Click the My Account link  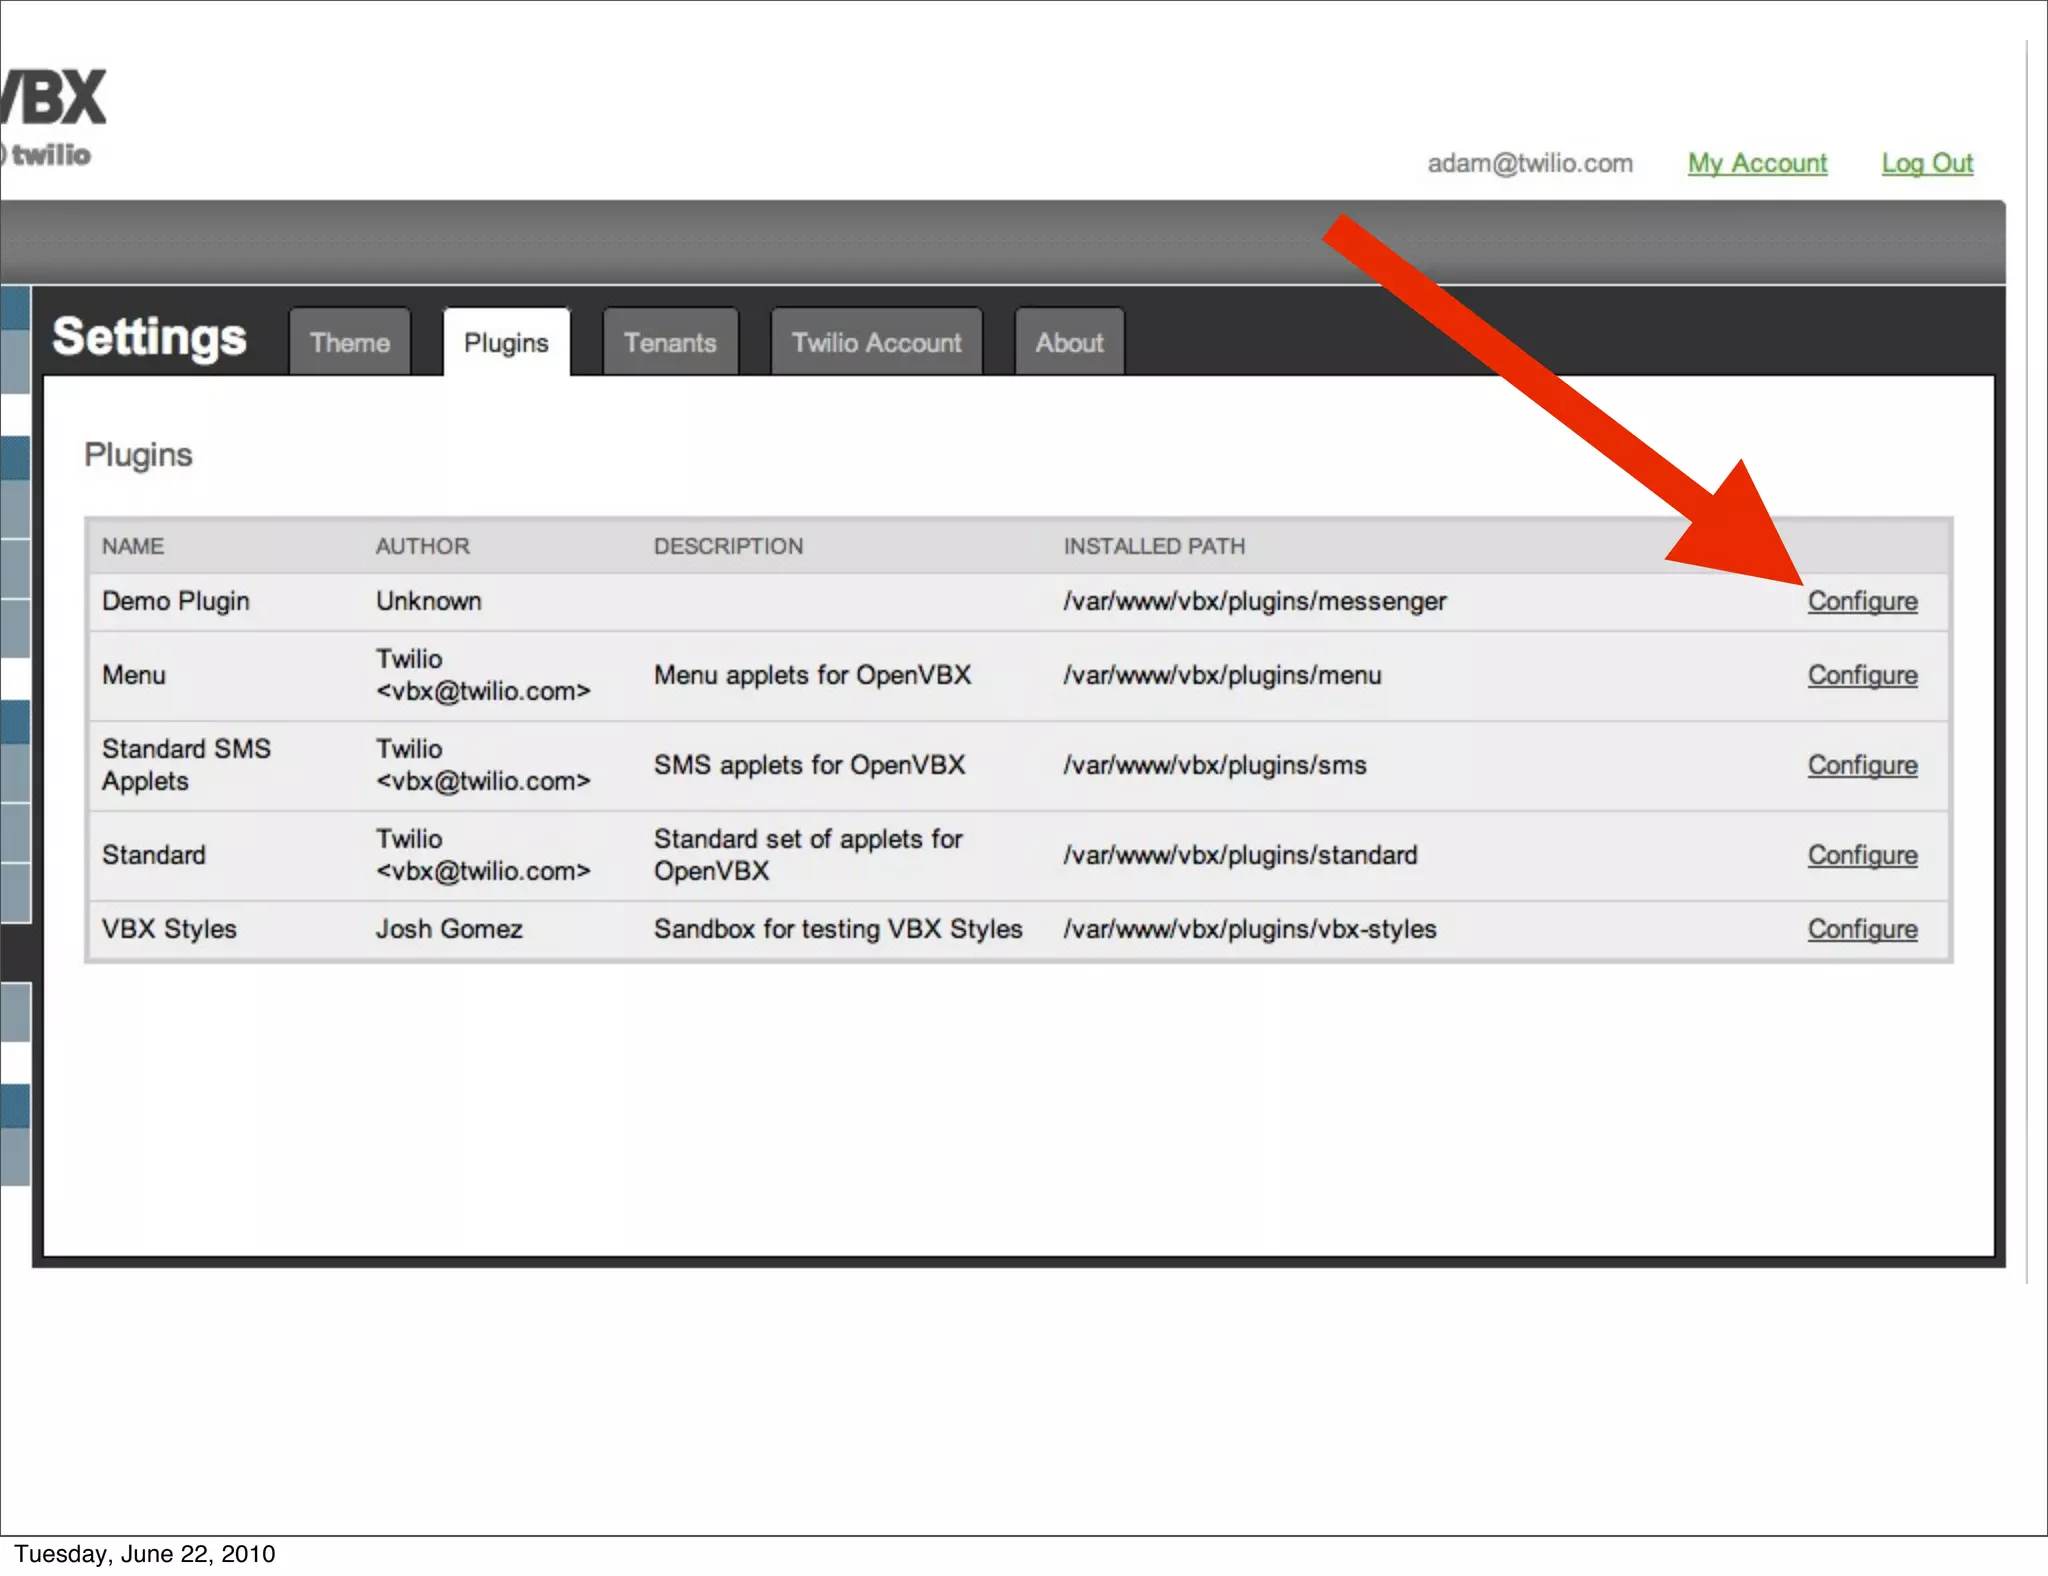point(1757,163)
